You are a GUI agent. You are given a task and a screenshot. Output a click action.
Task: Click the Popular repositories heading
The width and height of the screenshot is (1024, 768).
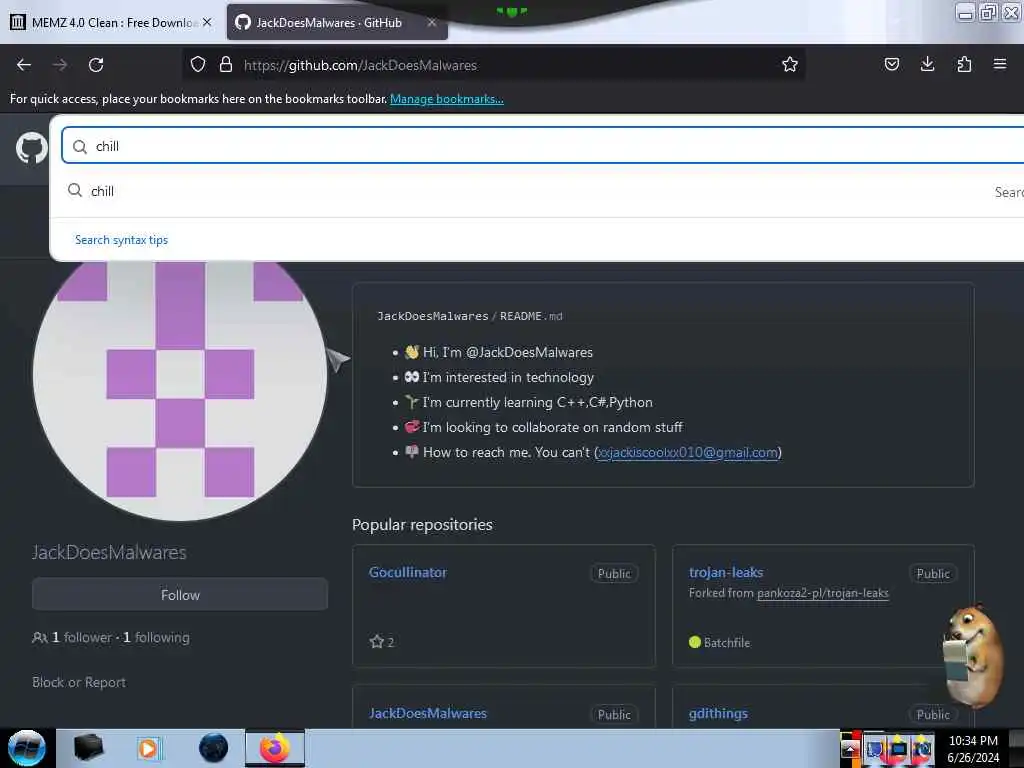[x=422, y=524]
